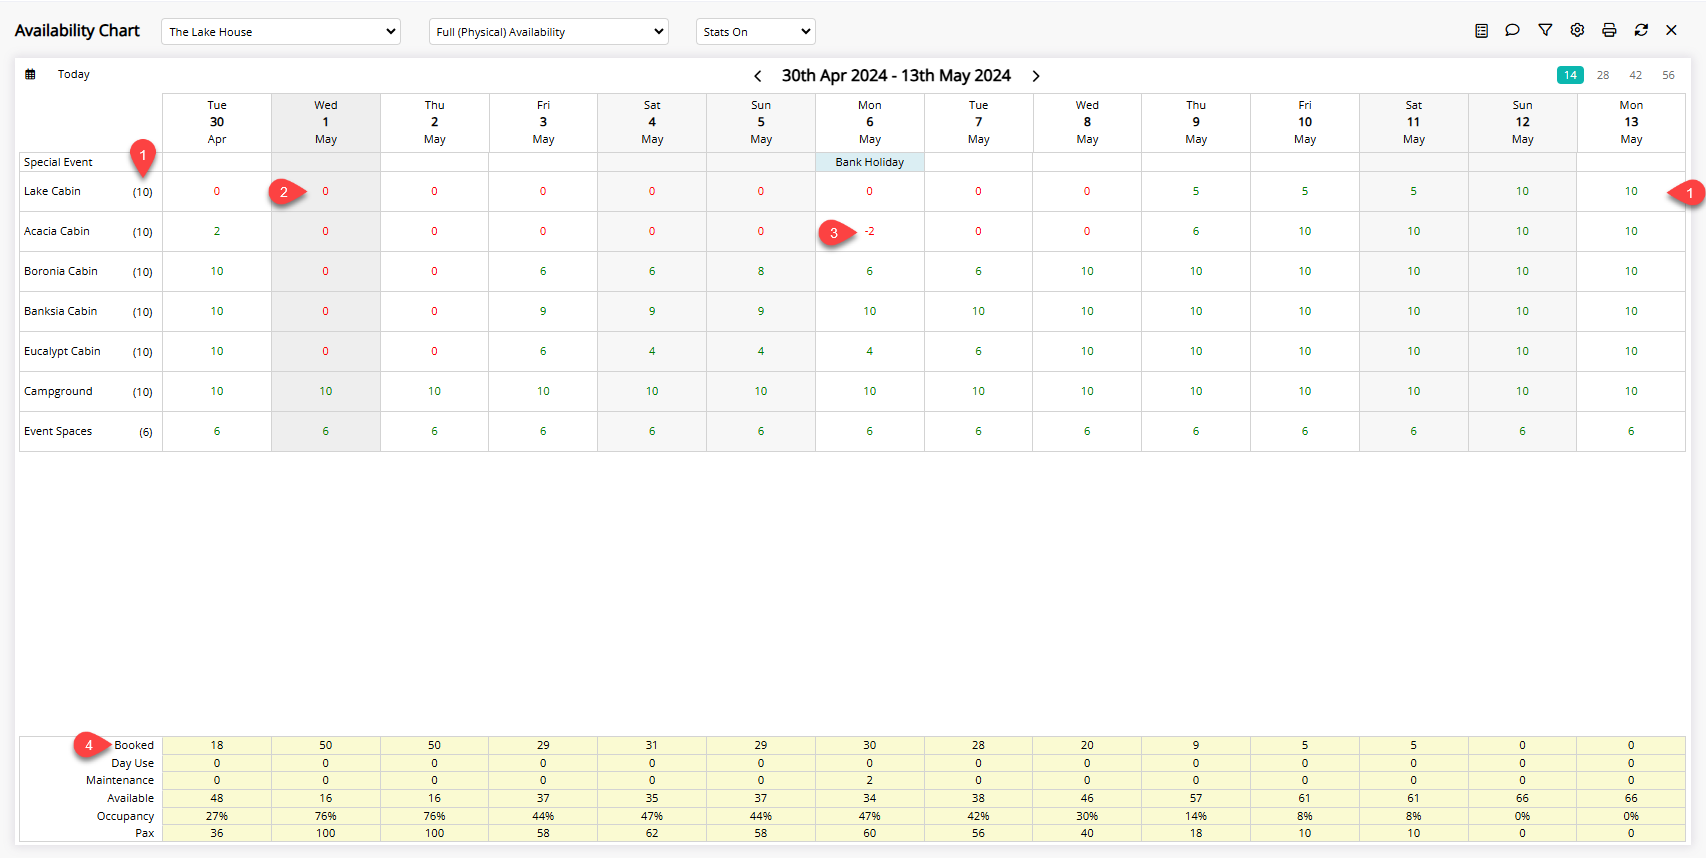Image resolution: width=1706 pixels, height=858 pixels.
Task: Click Booked value 18 for Tue 30 Apr
Action: (x=217, y=745)
